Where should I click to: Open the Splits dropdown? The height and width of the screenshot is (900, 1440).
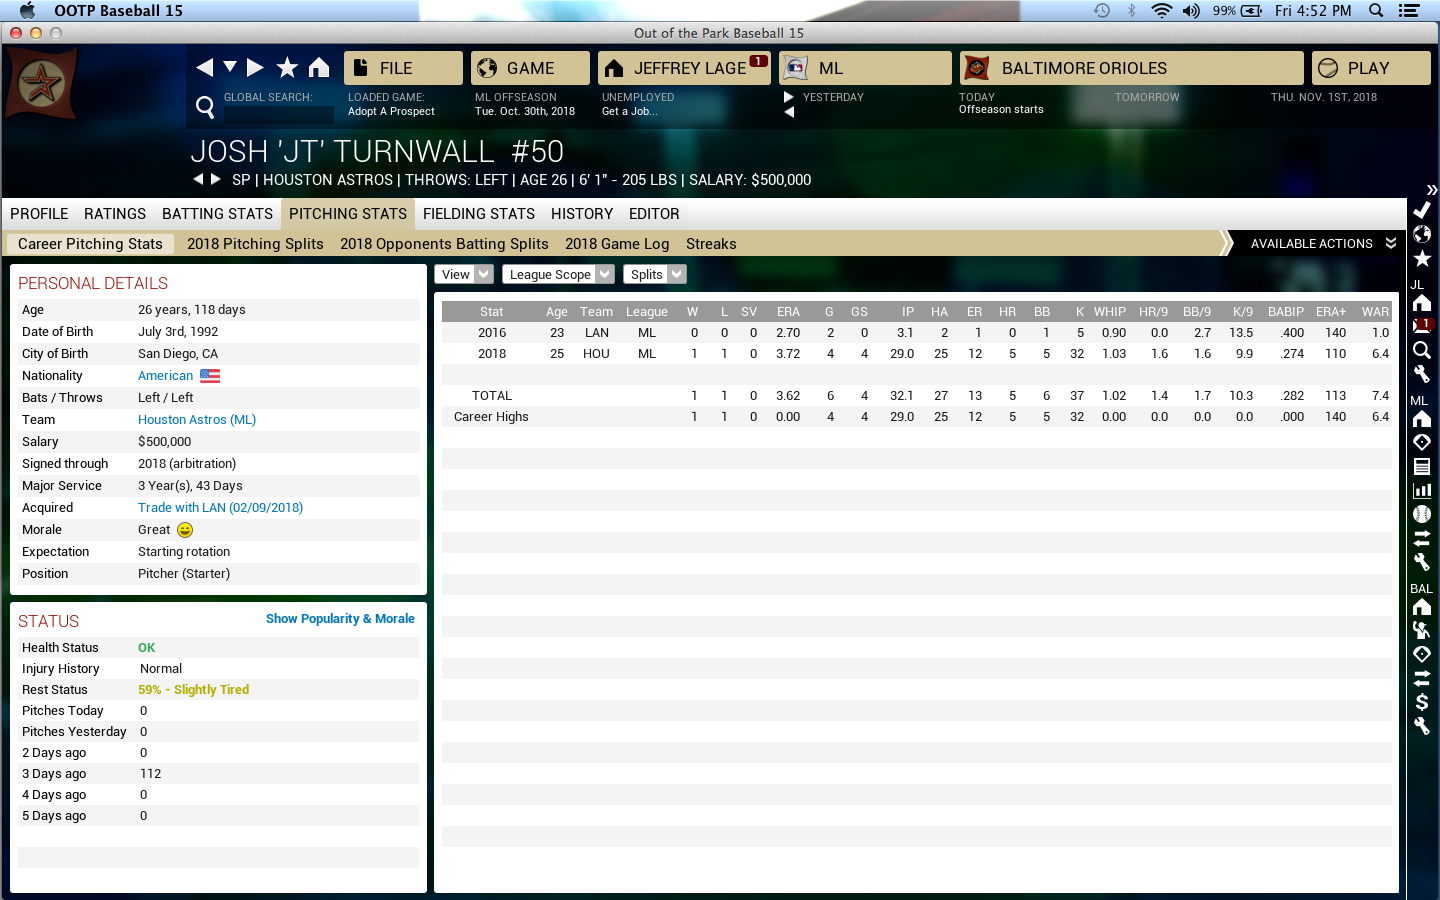(654, 274)
